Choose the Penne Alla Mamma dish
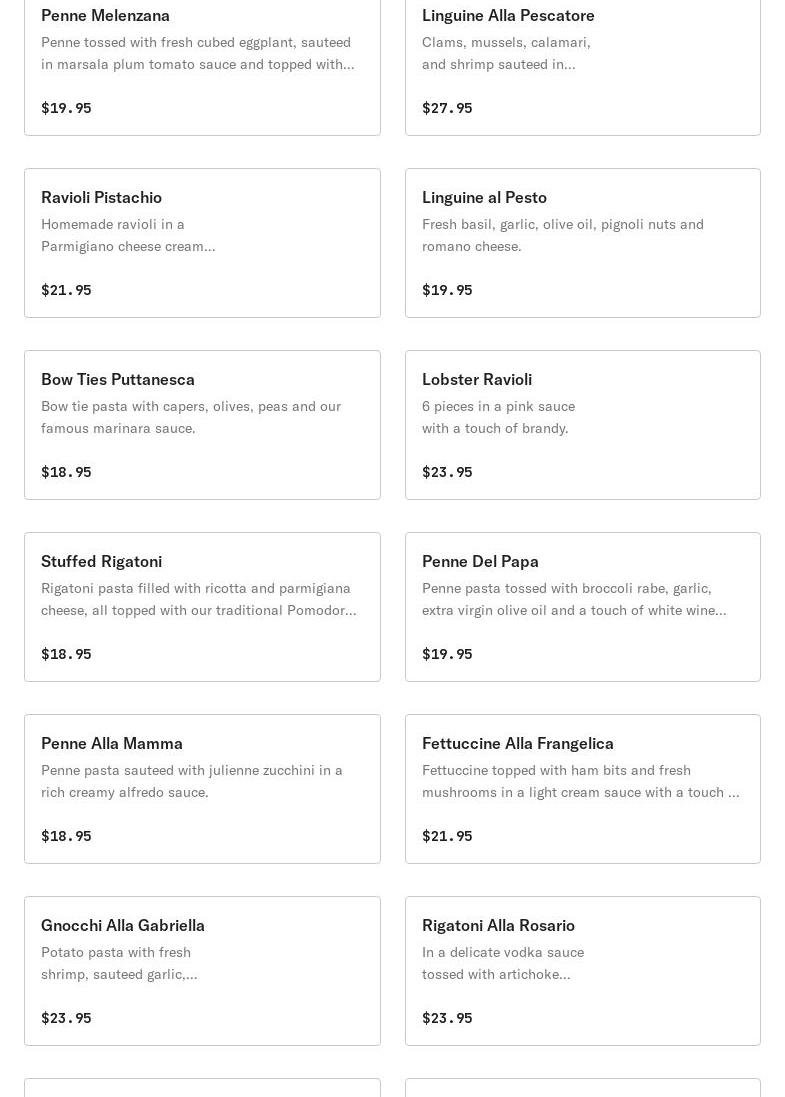The width and height of the screenshot is (785, 1097). (x=112, y=743)
